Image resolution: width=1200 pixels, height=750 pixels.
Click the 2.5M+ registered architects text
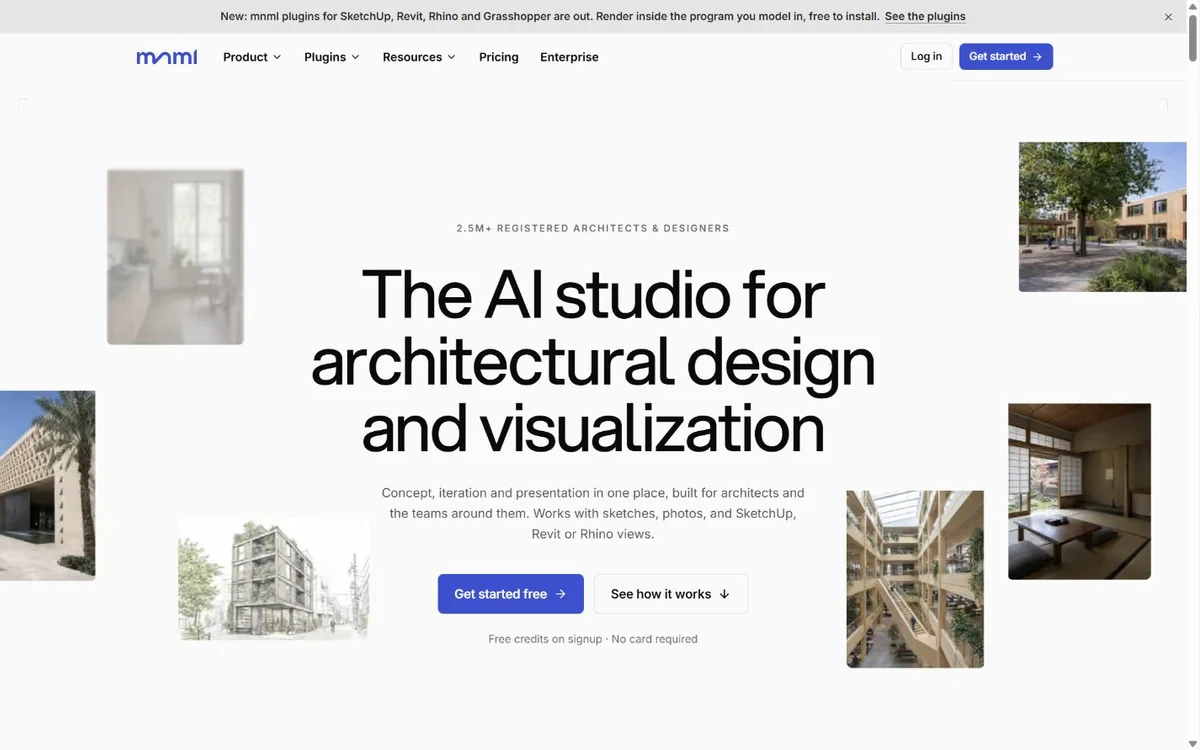click(x=593, y=228)
